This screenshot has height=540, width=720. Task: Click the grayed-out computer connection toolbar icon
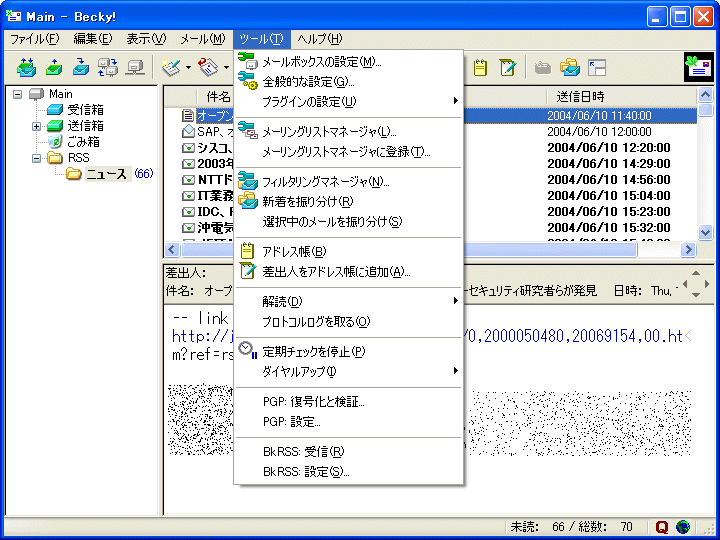(x=135, y=68)
